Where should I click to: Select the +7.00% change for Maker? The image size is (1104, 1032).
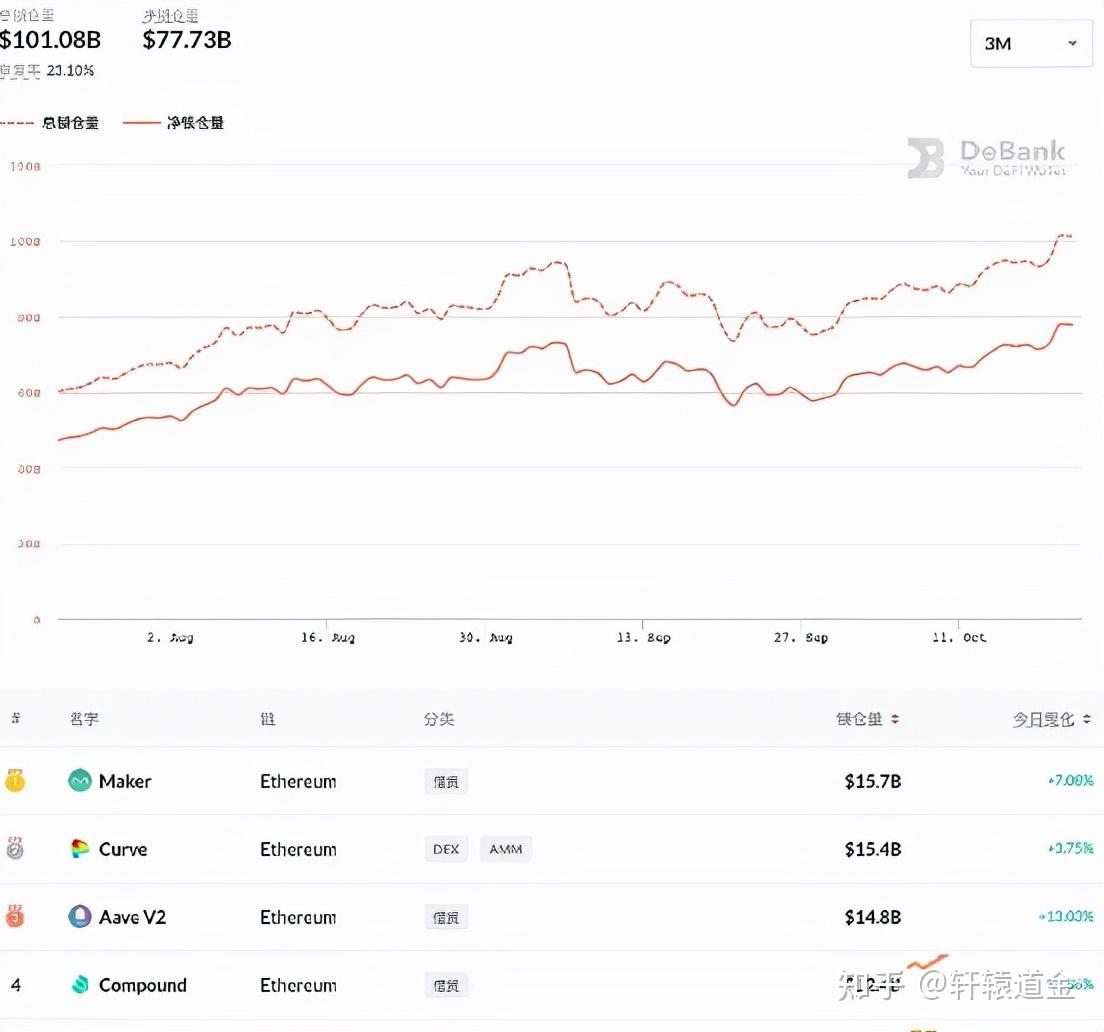pyautogui.click(x=1070, y=780)
